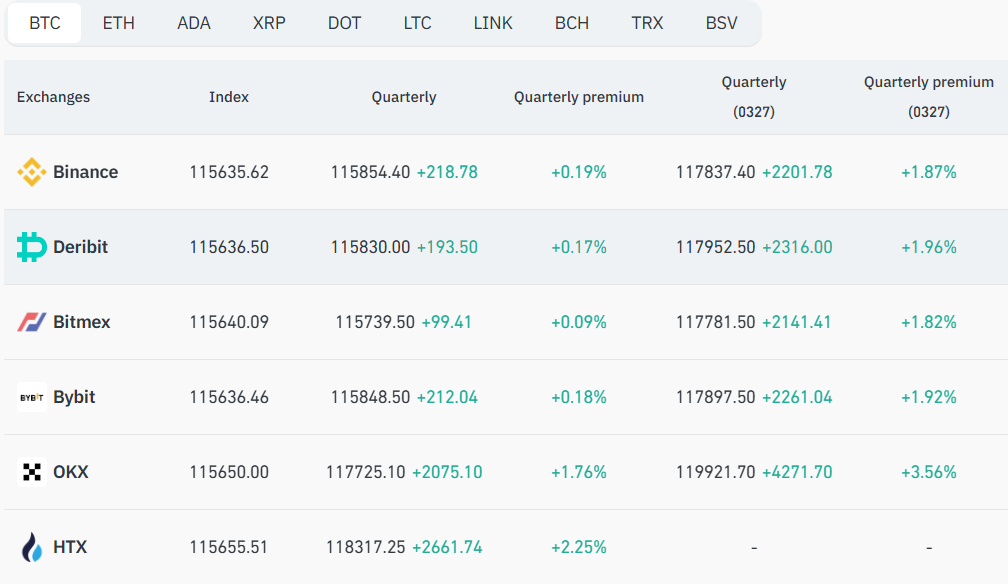Viewport: 1008px width, 584px height.
Task: Select the LTC tab
Action: click(x=417, y=23)
